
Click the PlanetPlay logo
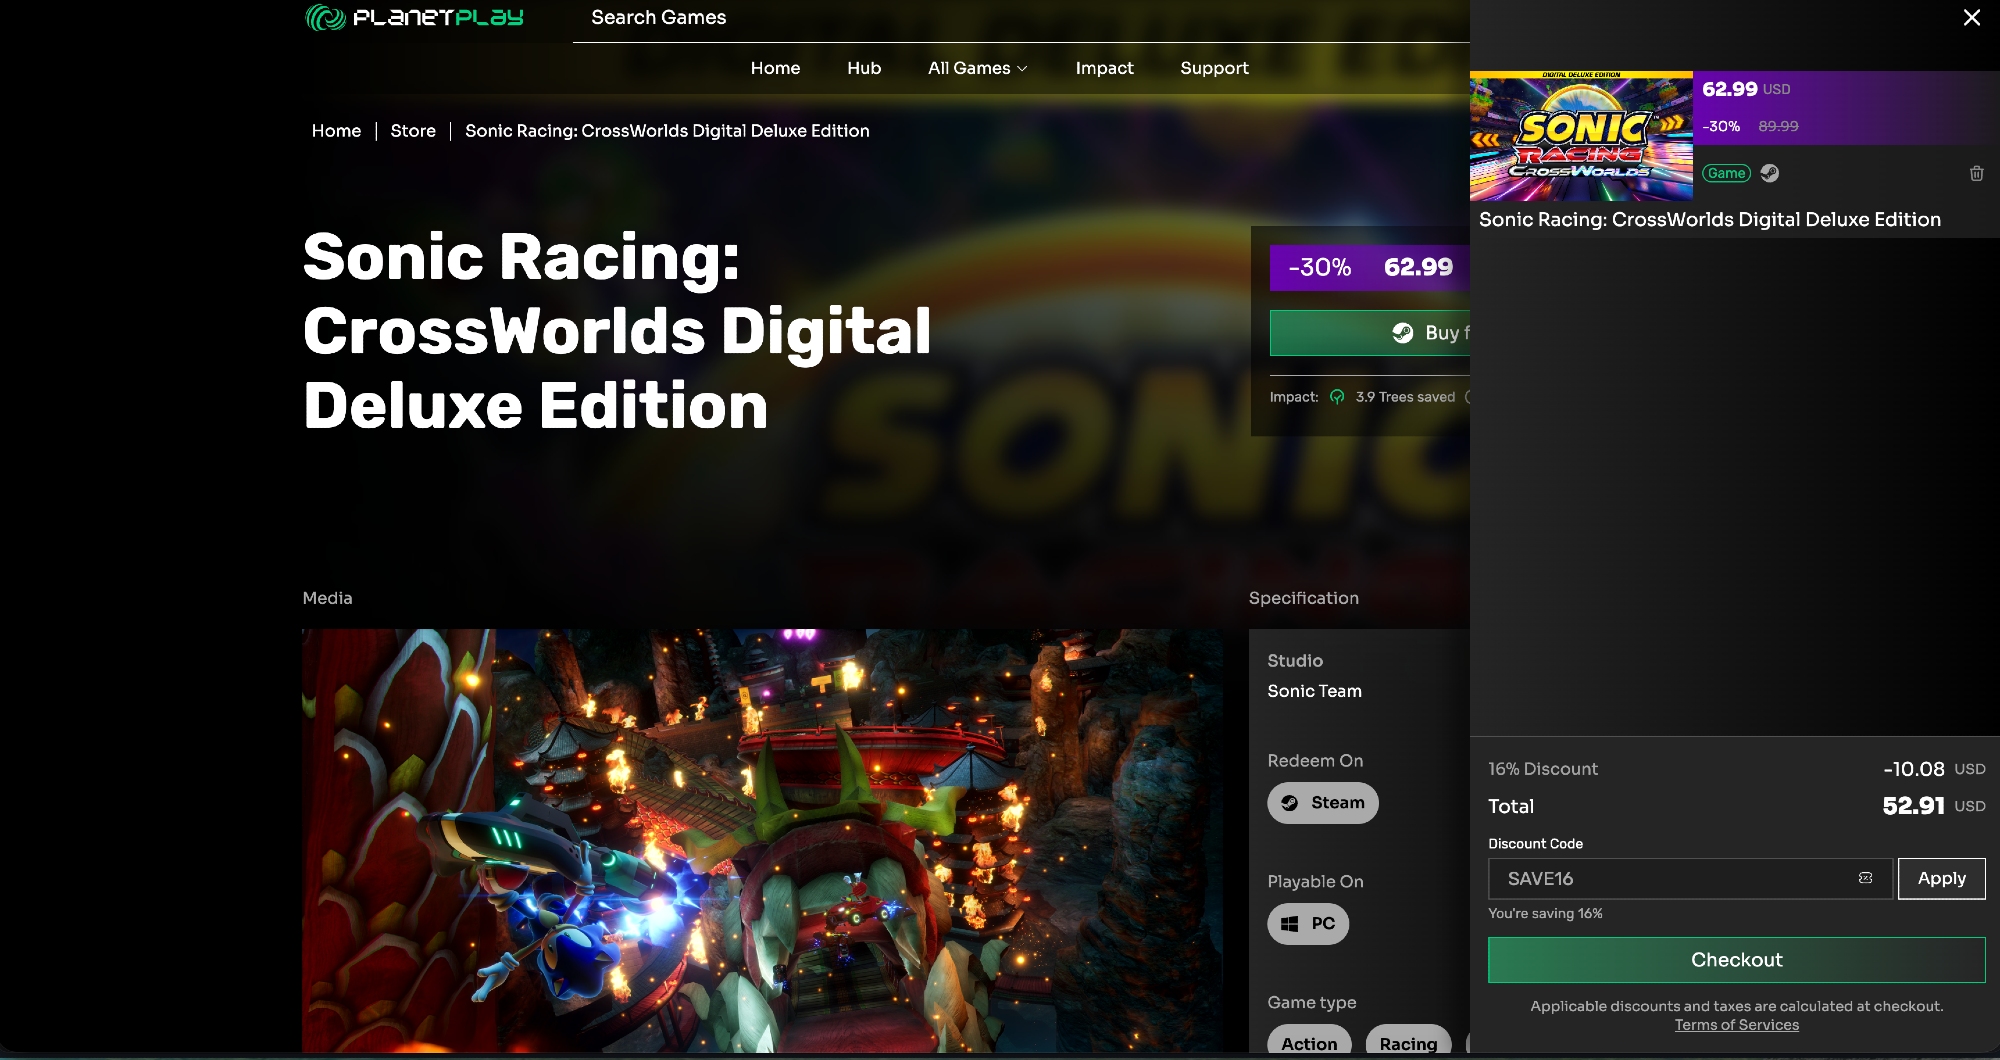pyautogui.click(x=414, y=18)
